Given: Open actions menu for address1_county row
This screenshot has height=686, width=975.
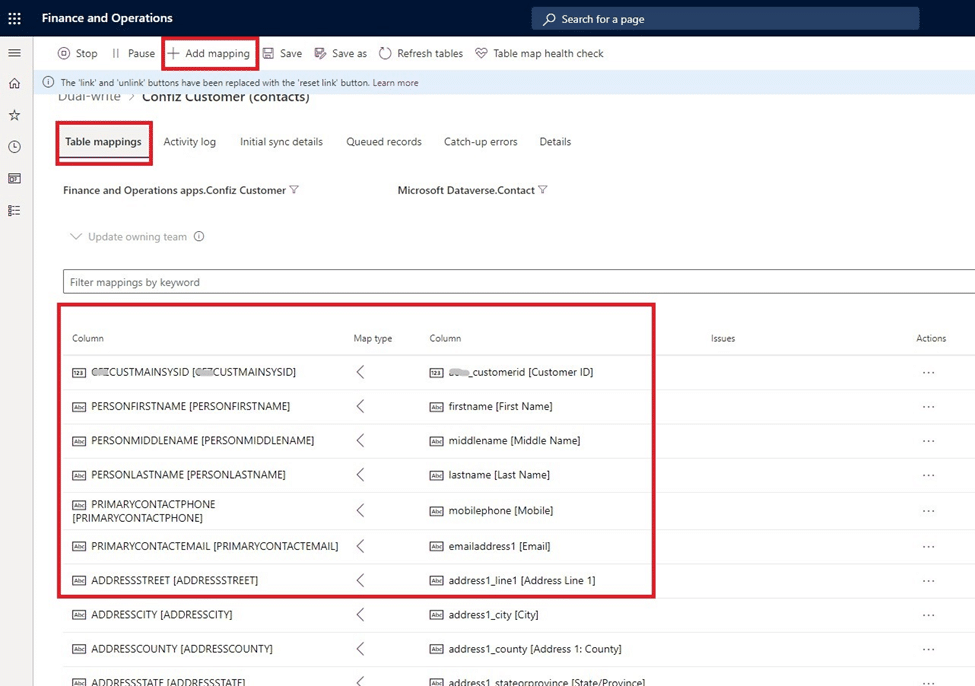Looking at the screenshot, I should click(x=928, y=649).
